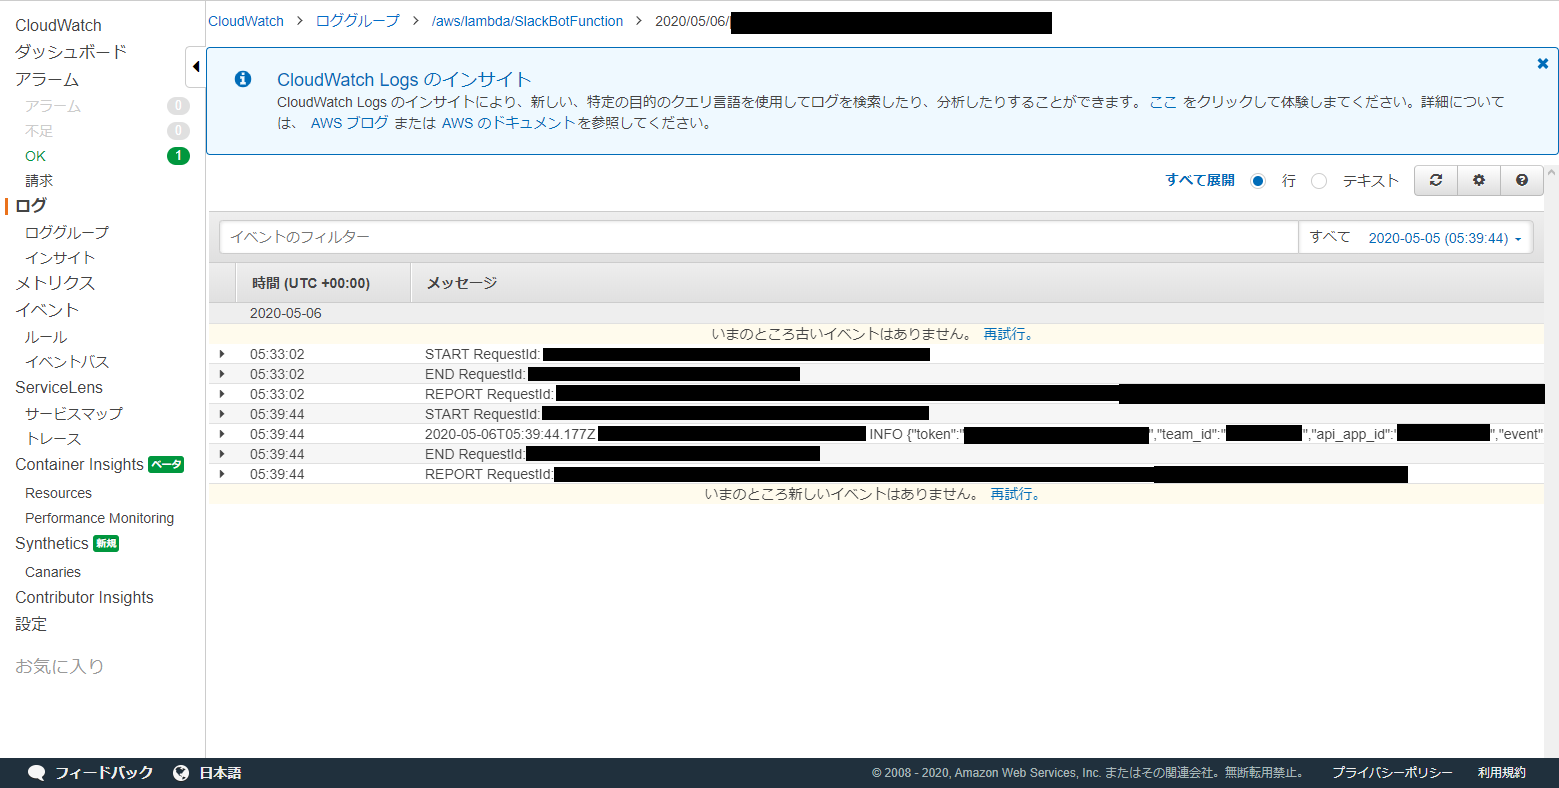Select the テキスト (text) view radio button

point(1319,181)
